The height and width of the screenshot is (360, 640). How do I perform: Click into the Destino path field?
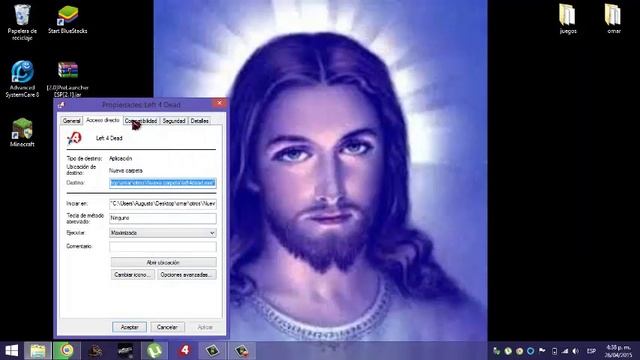pos(162,183)
